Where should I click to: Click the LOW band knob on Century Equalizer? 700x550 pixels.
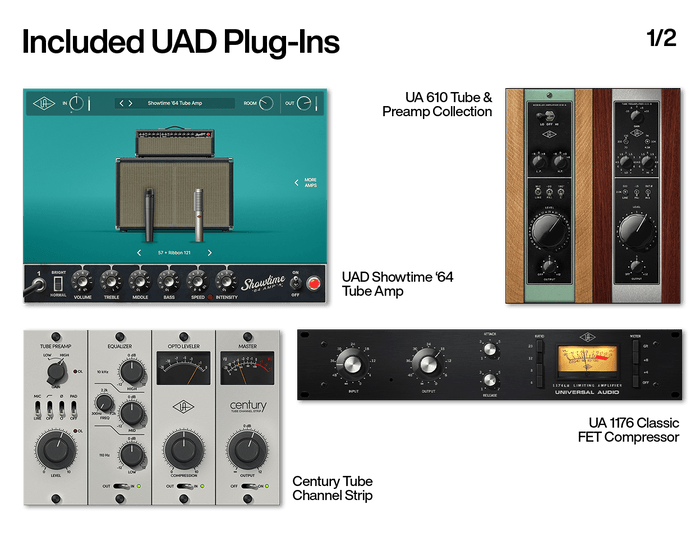[132, 455]
